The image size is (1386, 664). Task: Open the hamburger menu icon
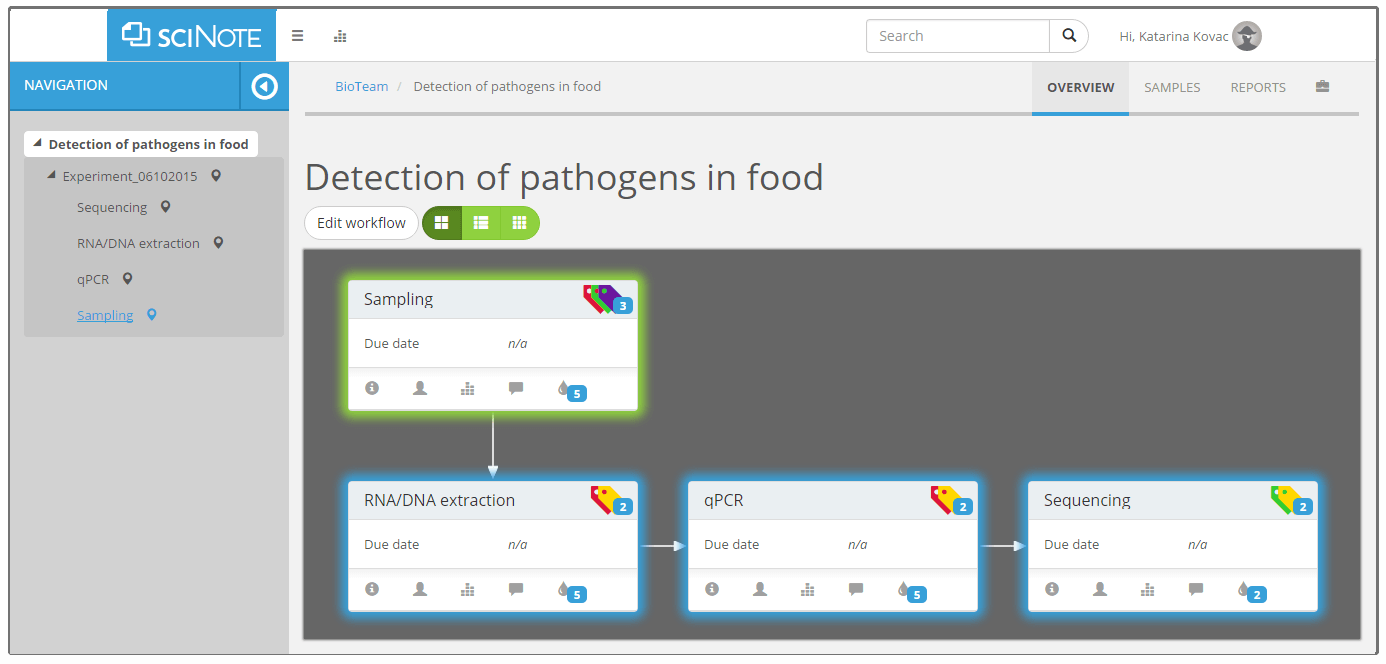coord(297,36)
